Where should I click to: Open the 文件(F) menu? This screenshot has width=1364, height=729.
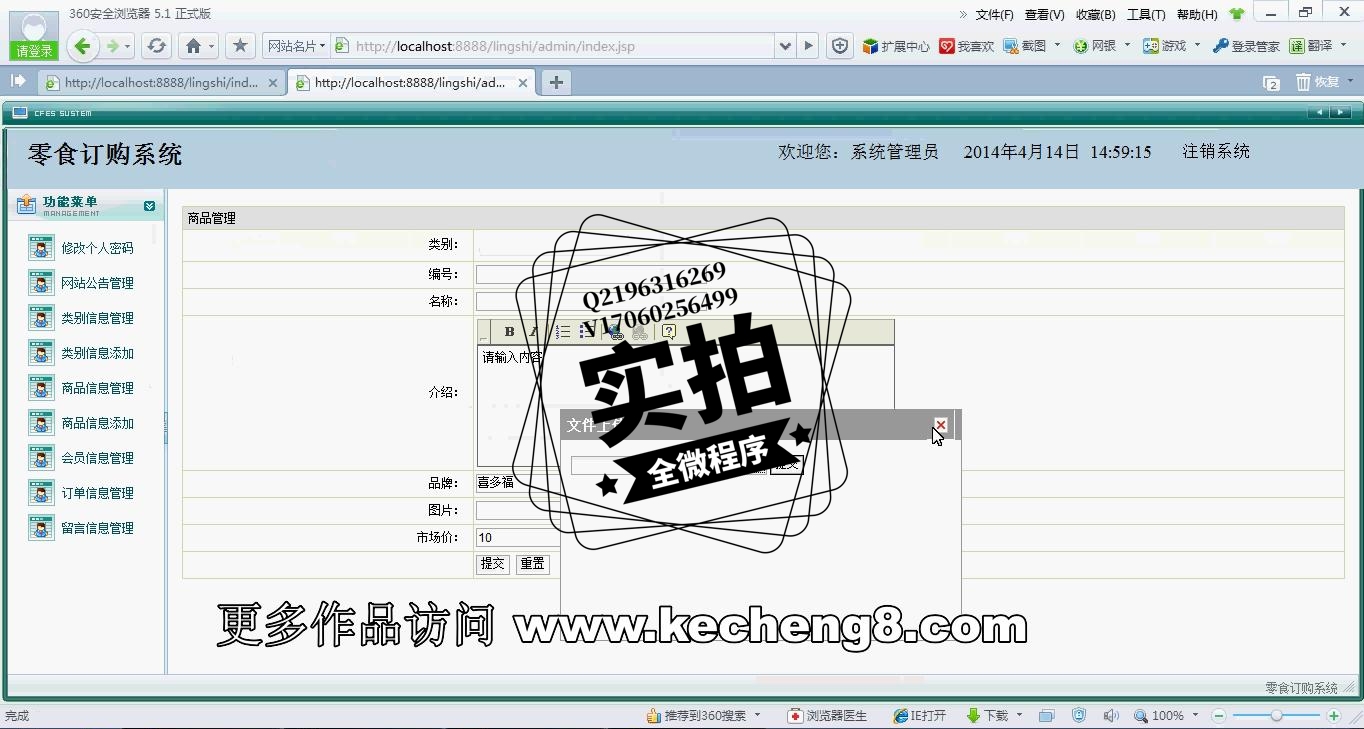coord(994,14)
